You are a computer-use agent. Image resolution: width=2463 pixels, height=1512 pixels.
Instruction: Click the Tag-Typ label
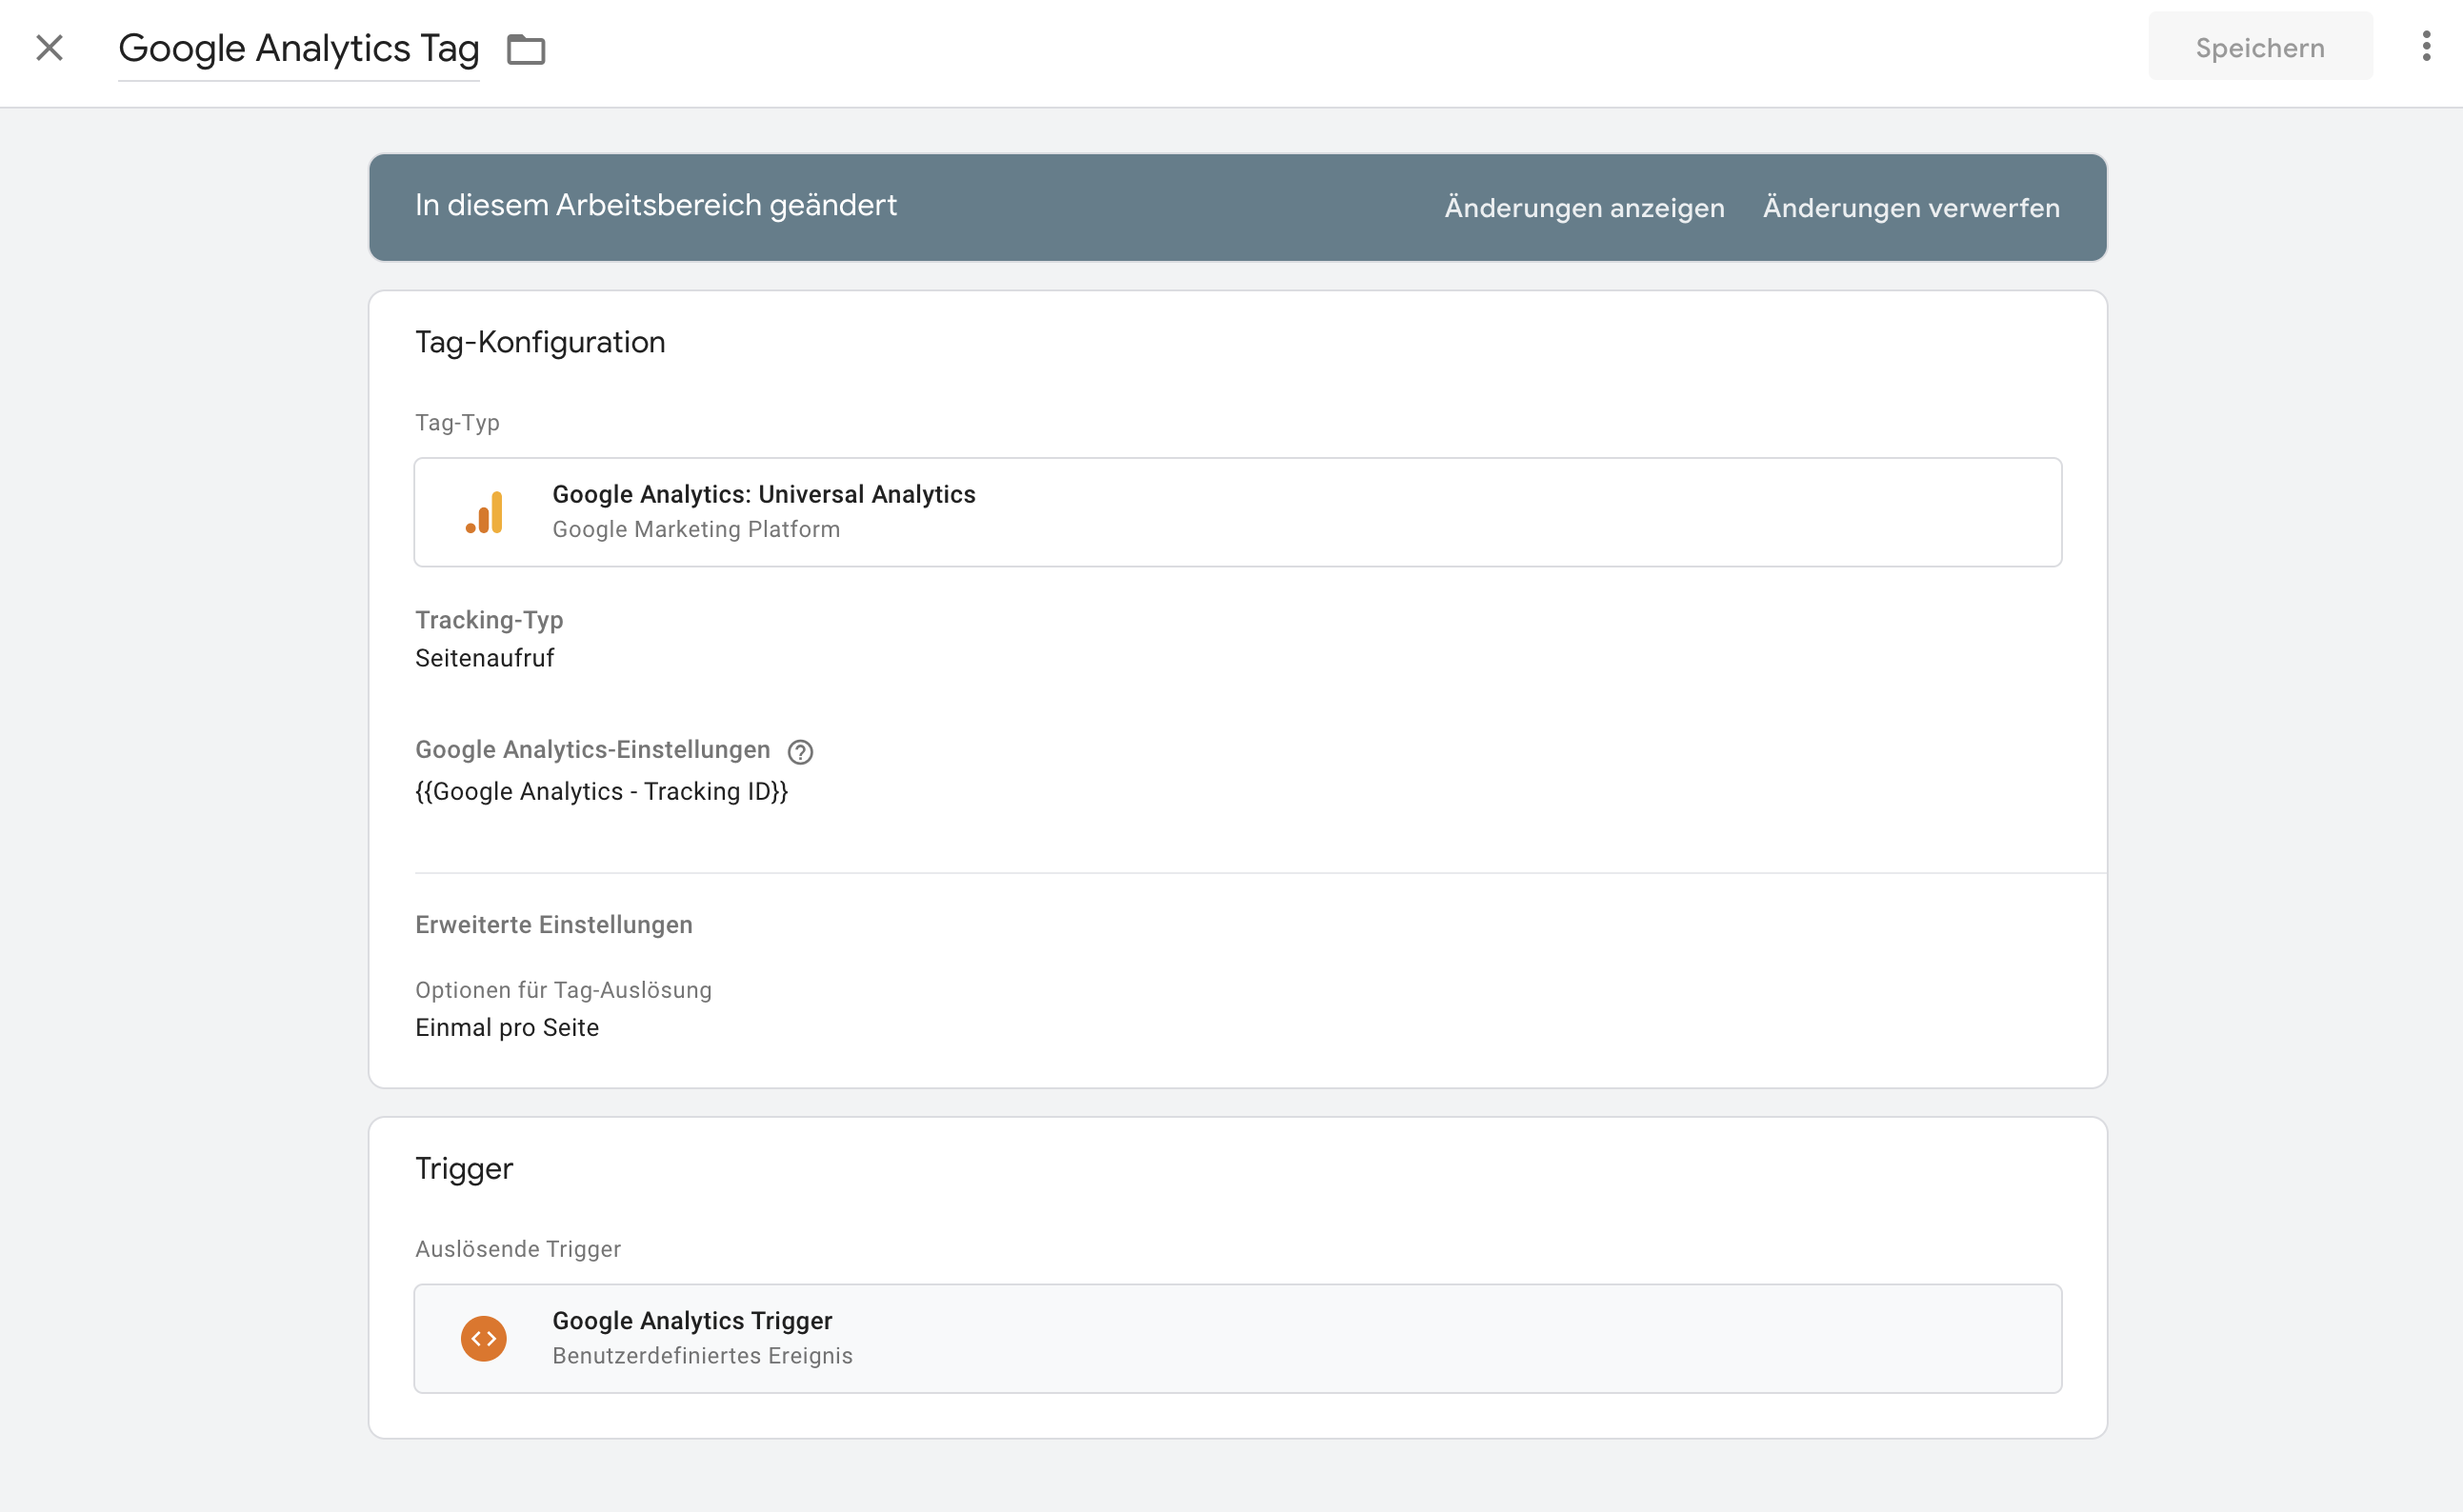pos(457,423)
